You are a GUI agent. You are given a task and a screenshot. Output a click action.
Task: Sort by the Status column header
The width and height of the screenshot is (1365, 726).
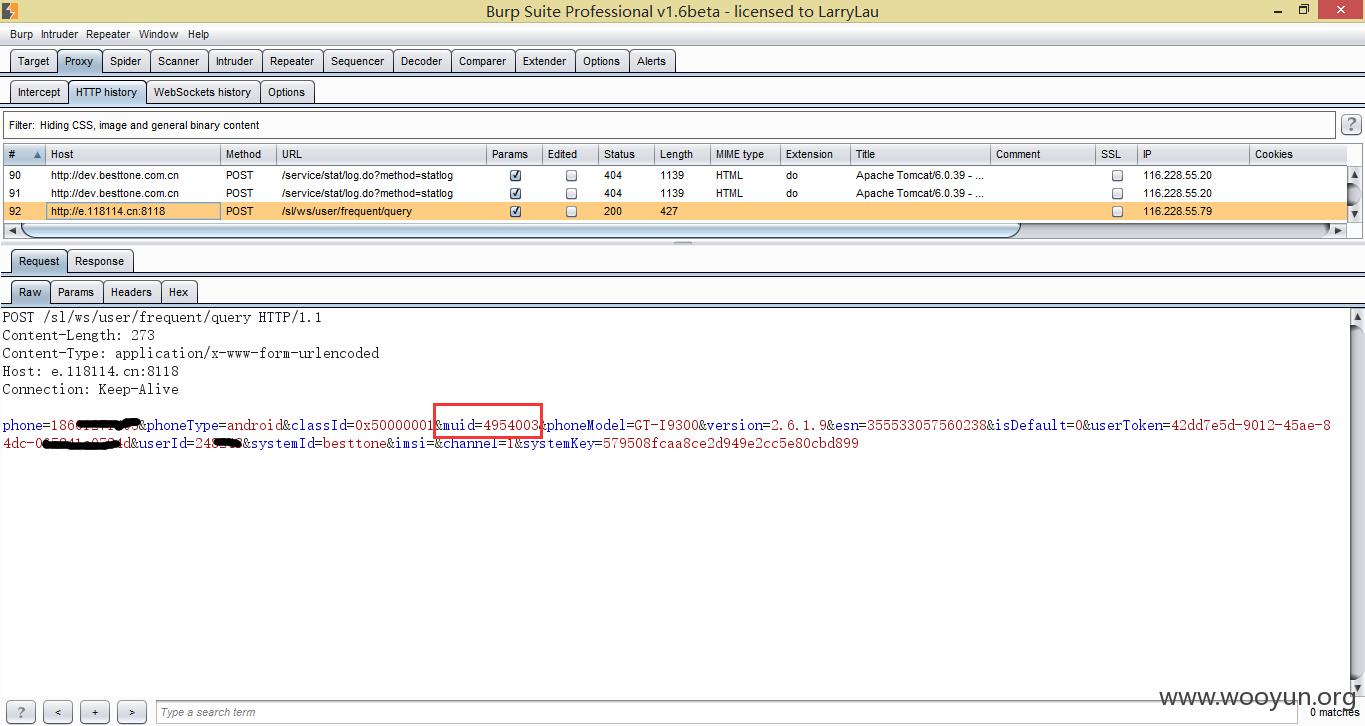coord(625,154)
